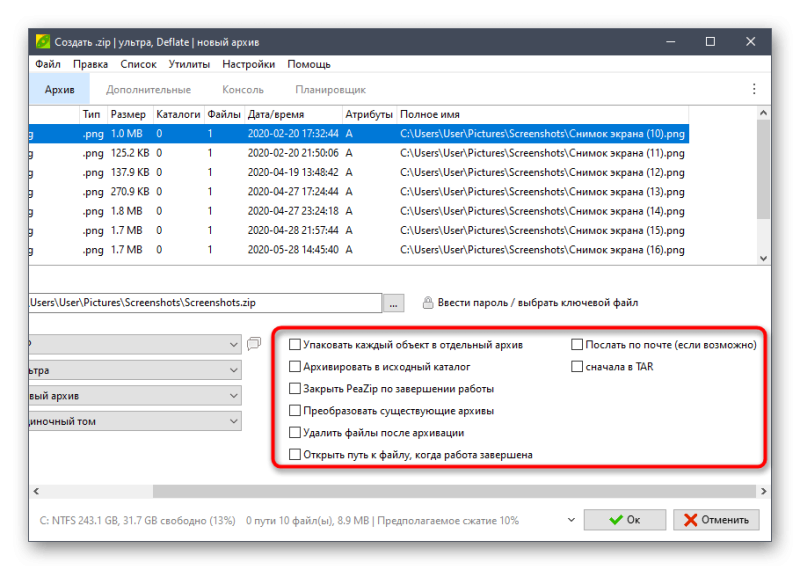
Task: Click the file list scroll-down arrow
Action: pos(763,258)
